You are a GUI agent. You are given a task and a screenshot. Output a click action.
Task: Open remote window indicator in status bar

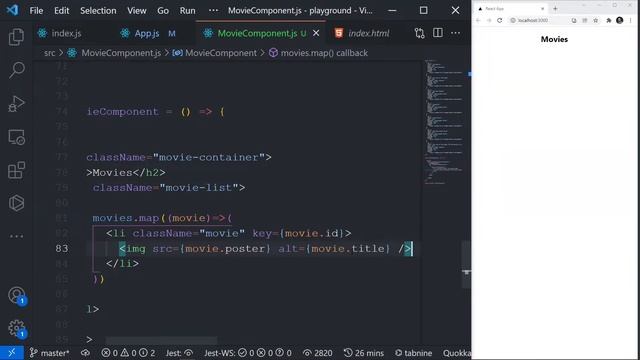pyautogui.click(x=11, y=353)
